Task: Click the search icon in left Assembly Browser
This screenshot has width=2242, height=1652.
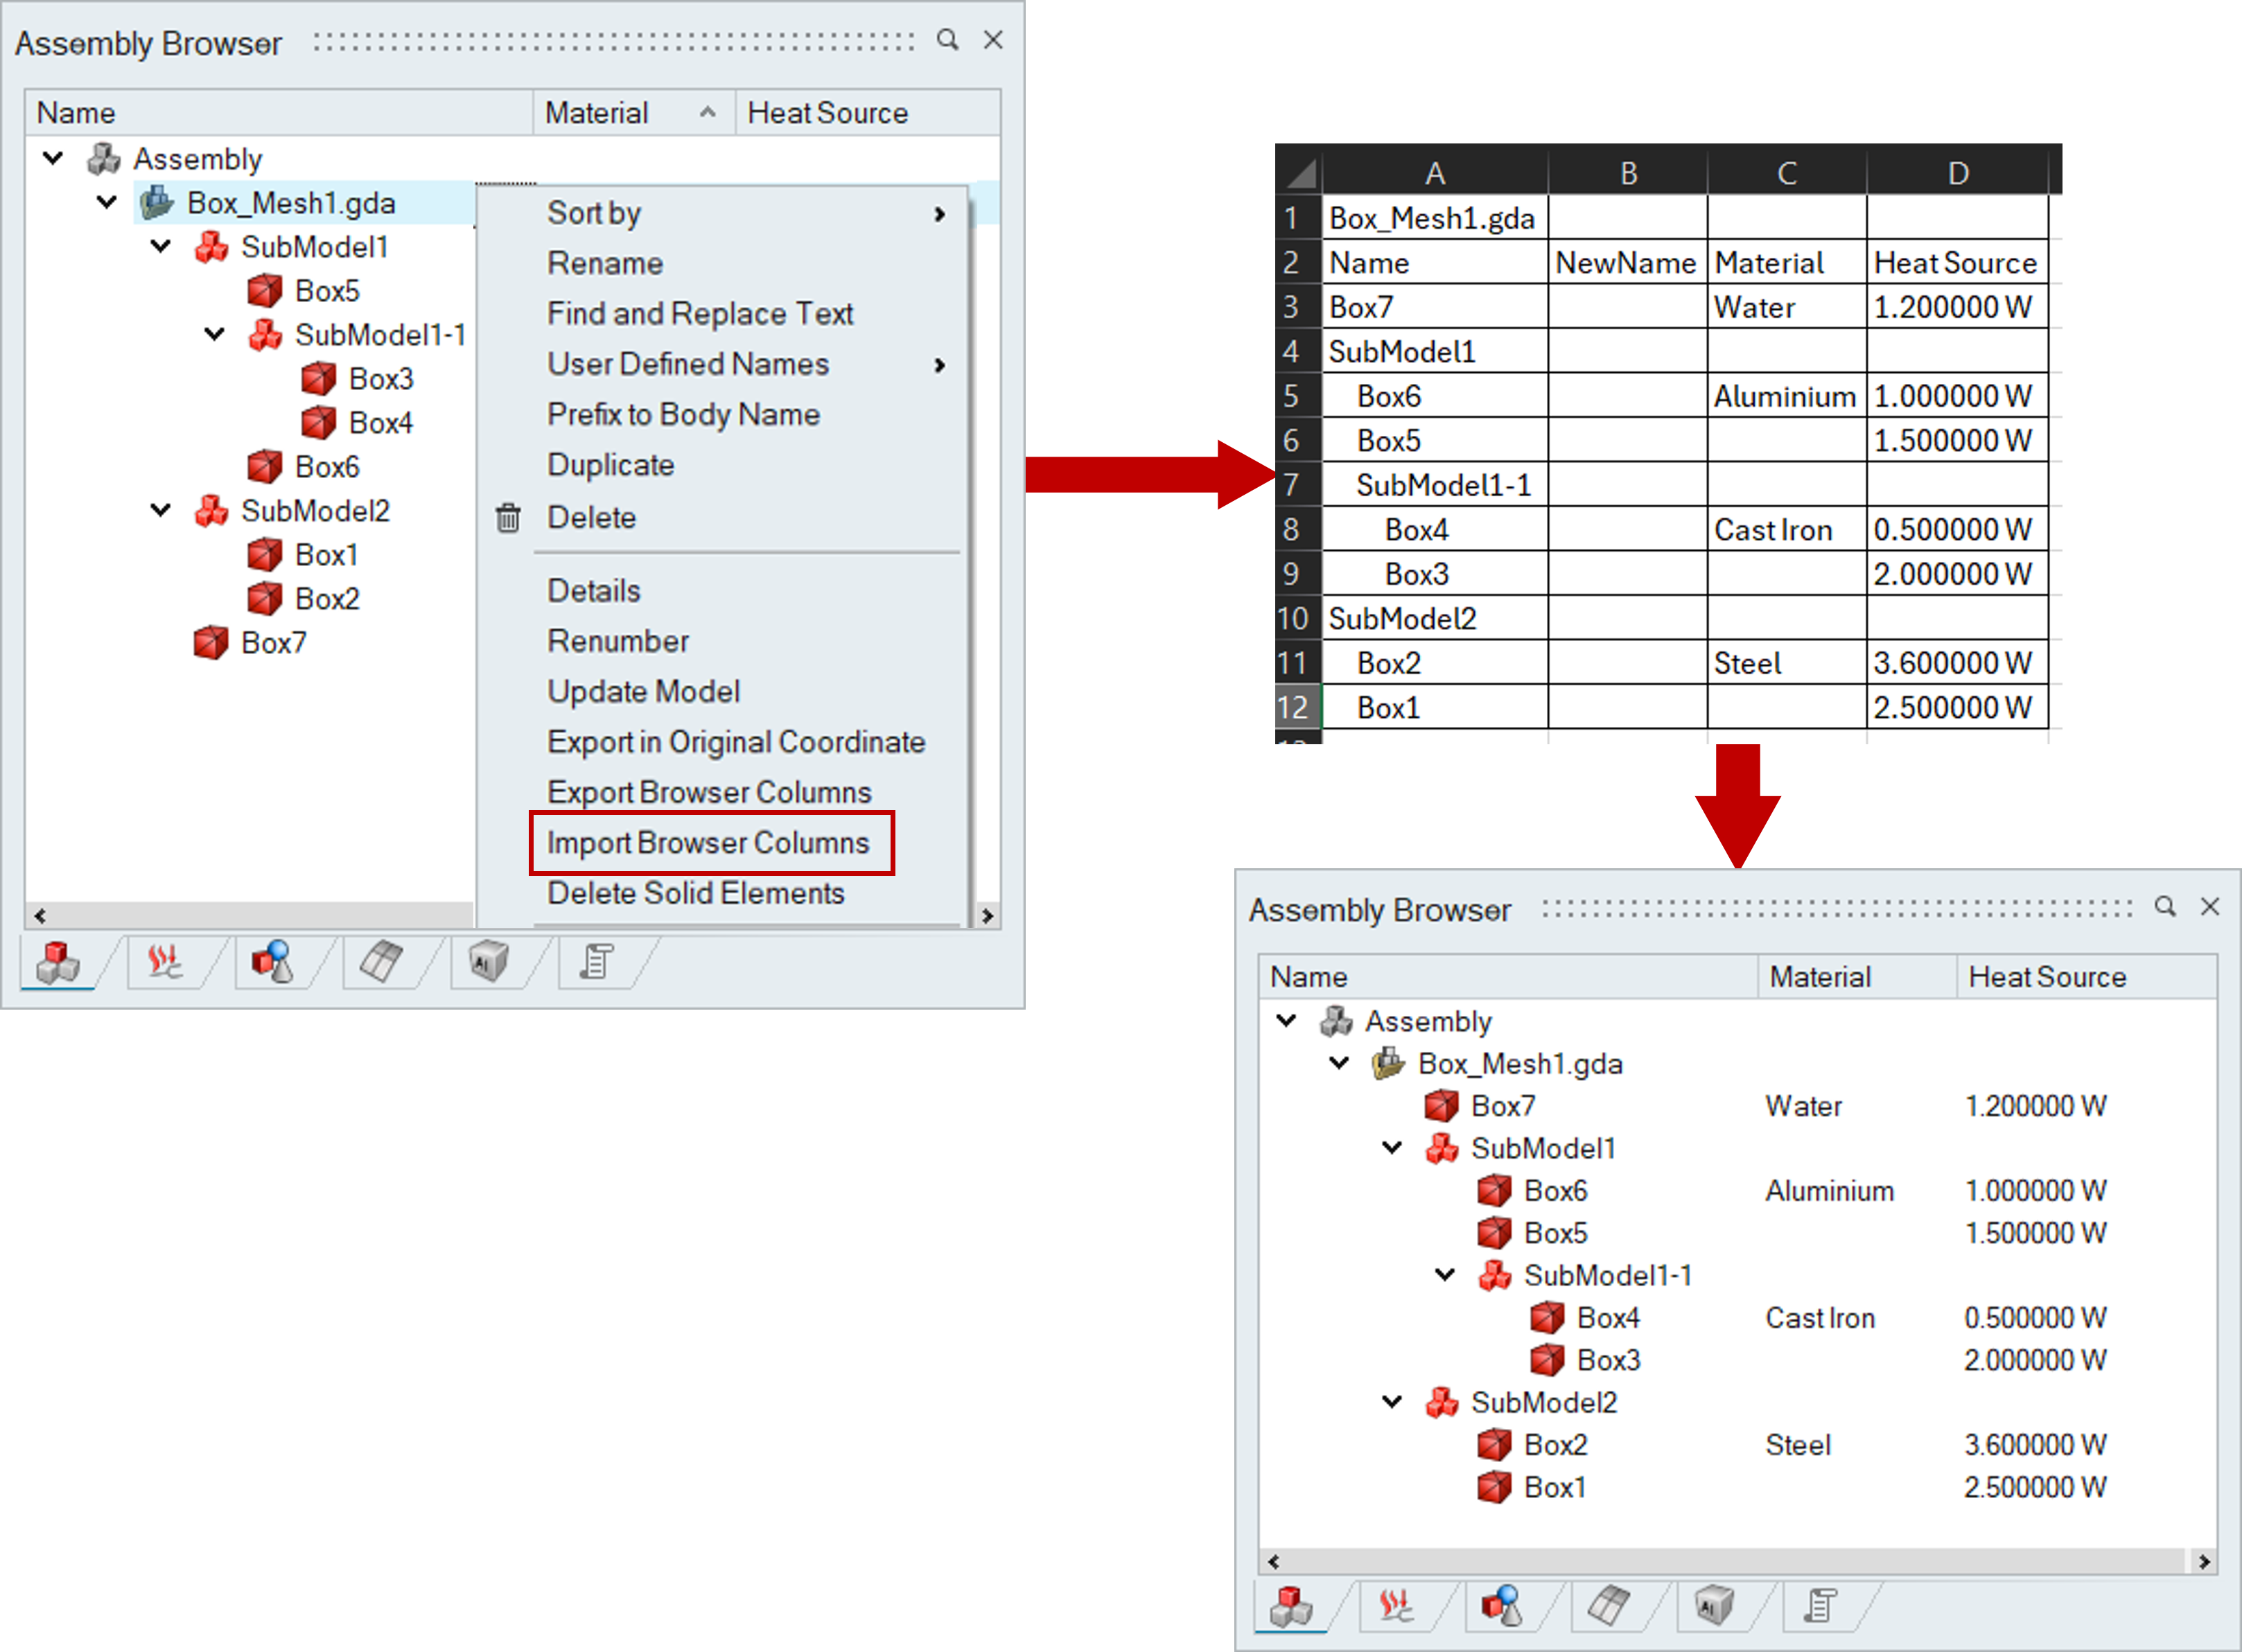Action: click(947, 40)
